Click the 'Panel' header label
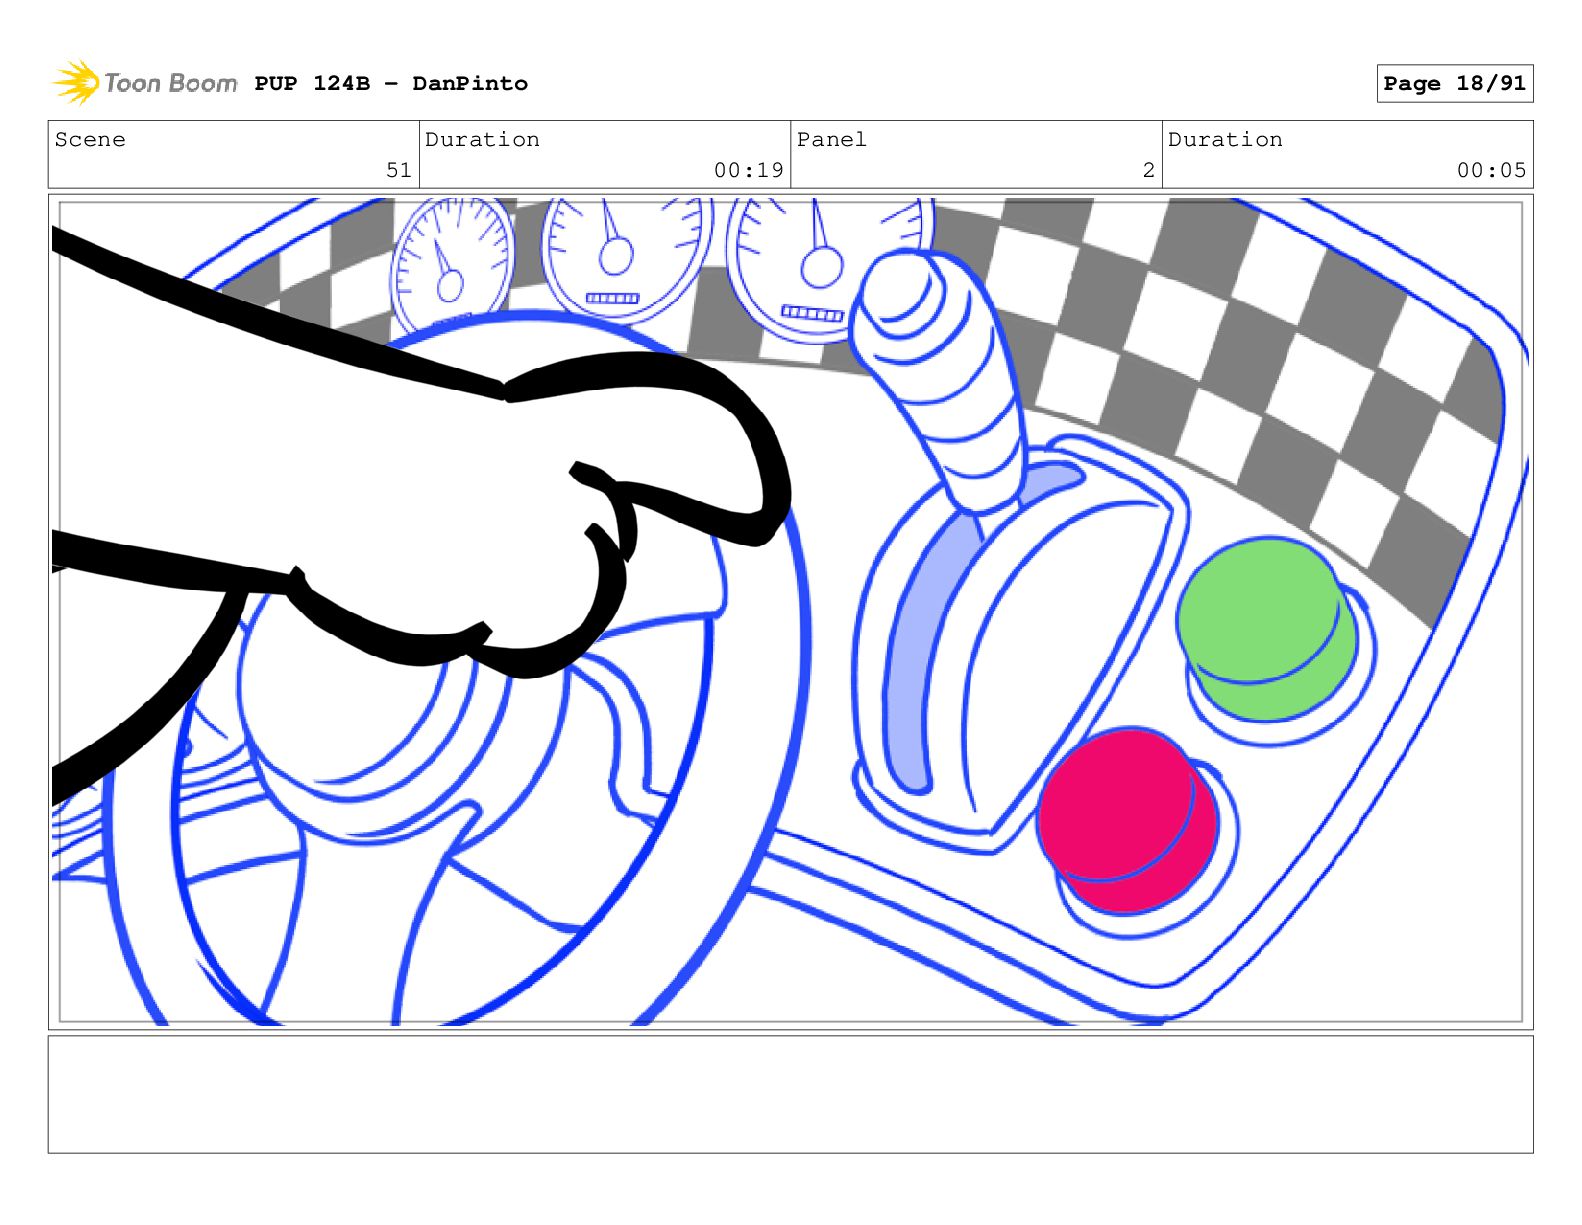Viewport: 1582px width, 1225px height. click(x=832, y=139)
